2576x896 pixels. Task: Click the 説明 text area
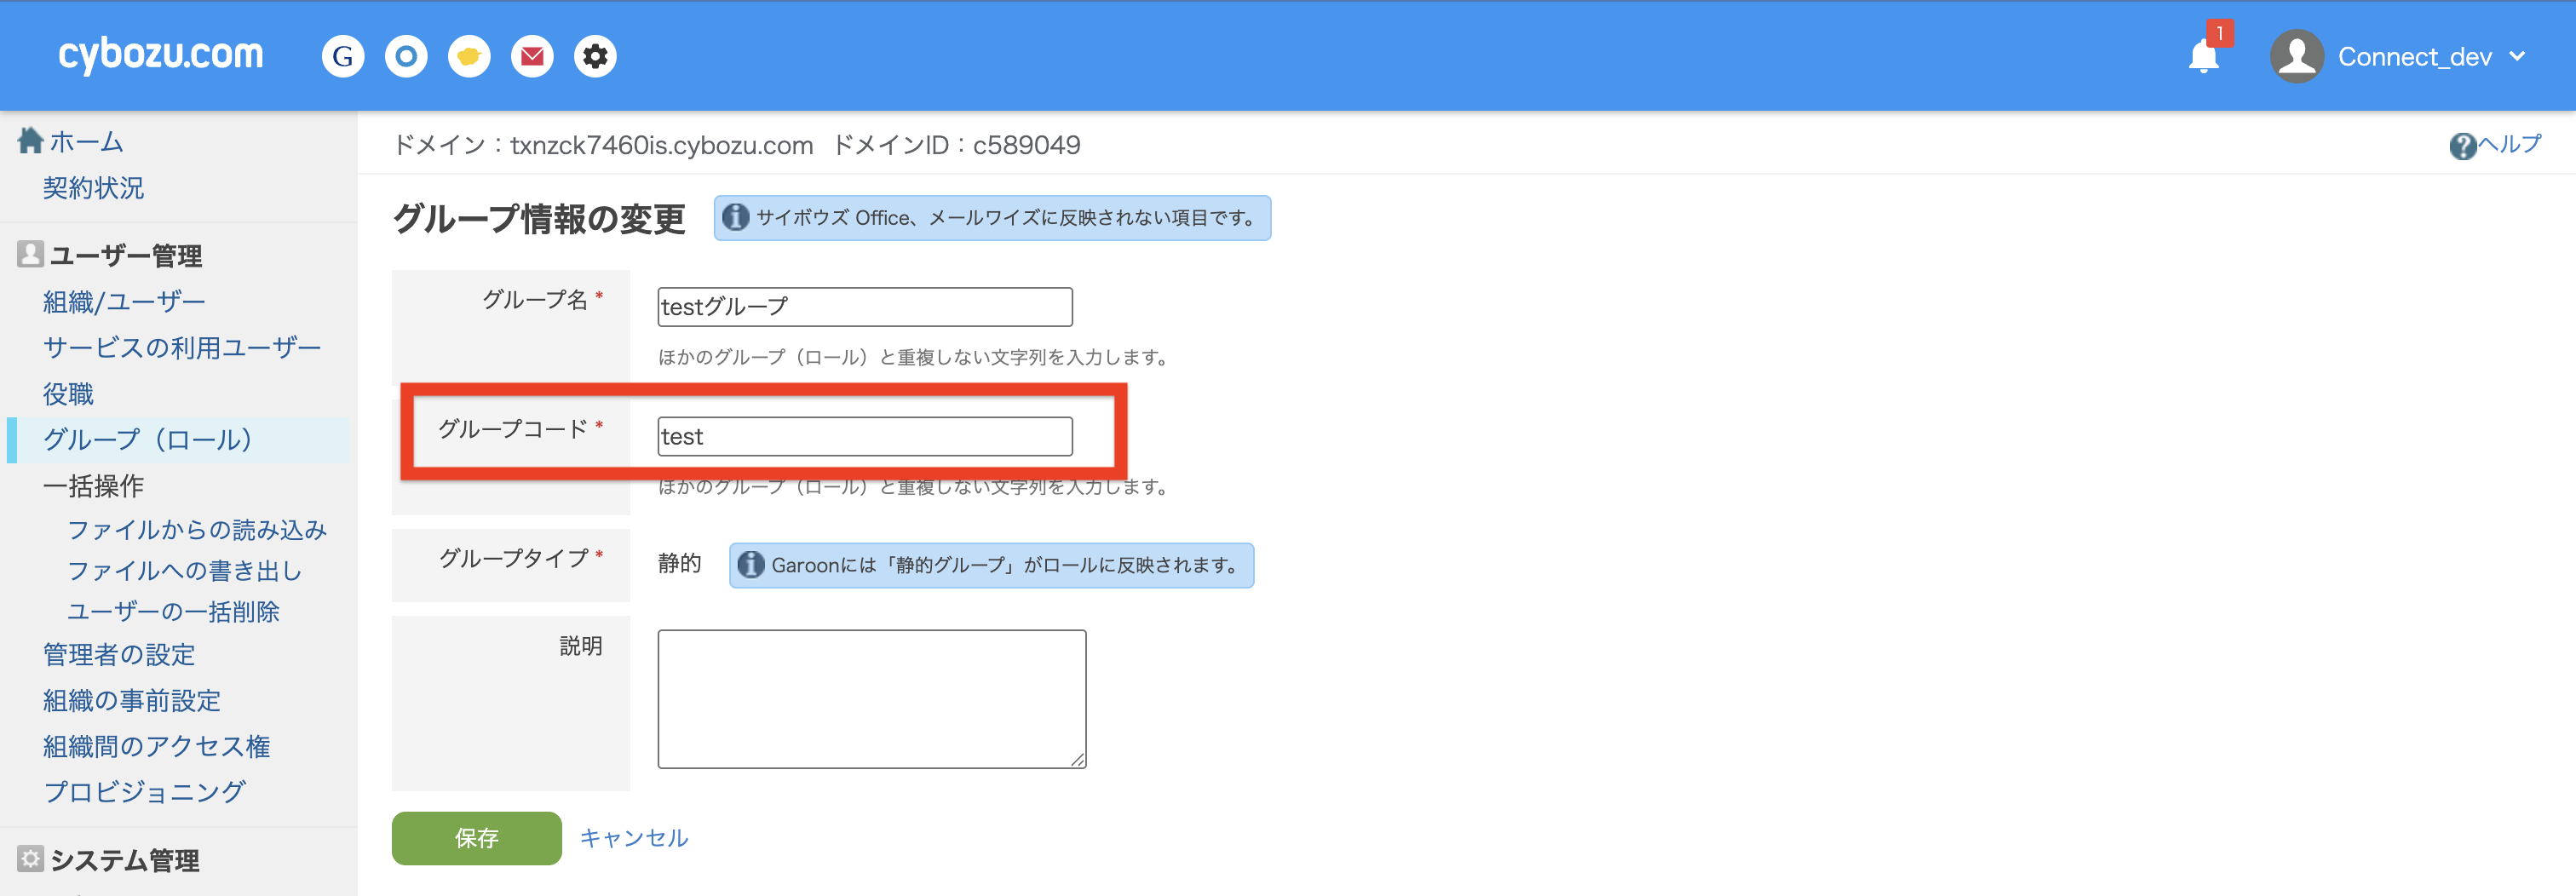872,699
